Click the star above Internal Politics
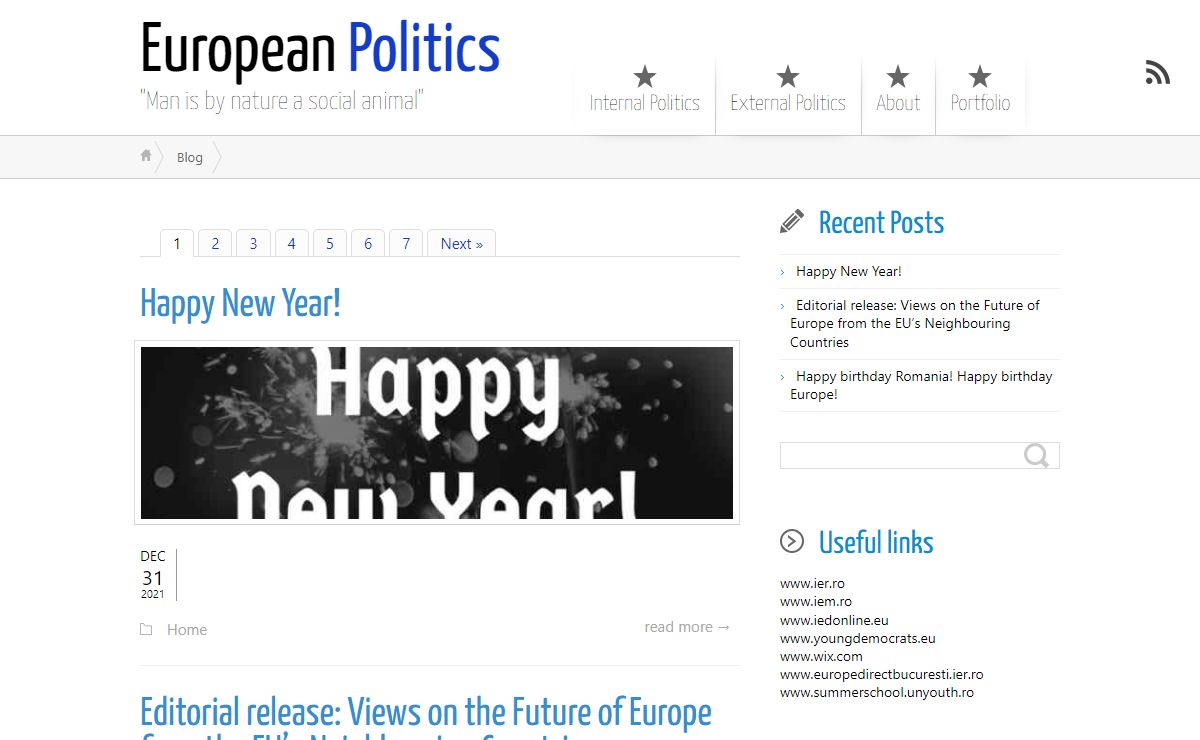The image size is (1200, 740). tap(645, 76)
